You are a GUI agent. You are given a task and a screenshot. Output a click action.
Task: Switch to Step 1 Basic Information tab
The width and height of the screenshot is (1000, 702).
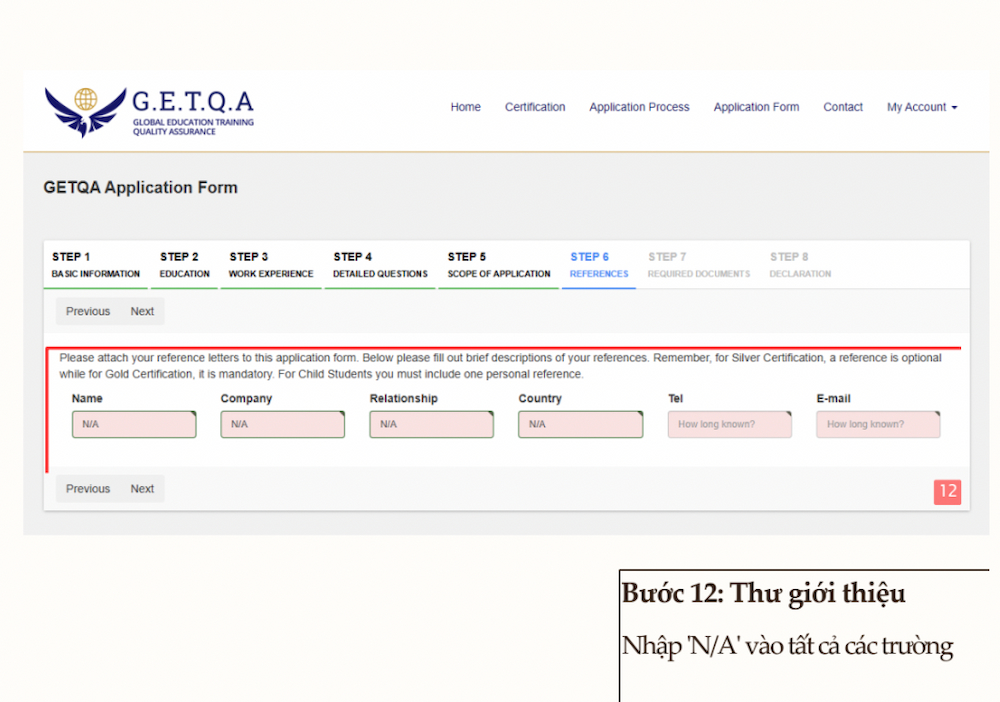pos(96,265)
